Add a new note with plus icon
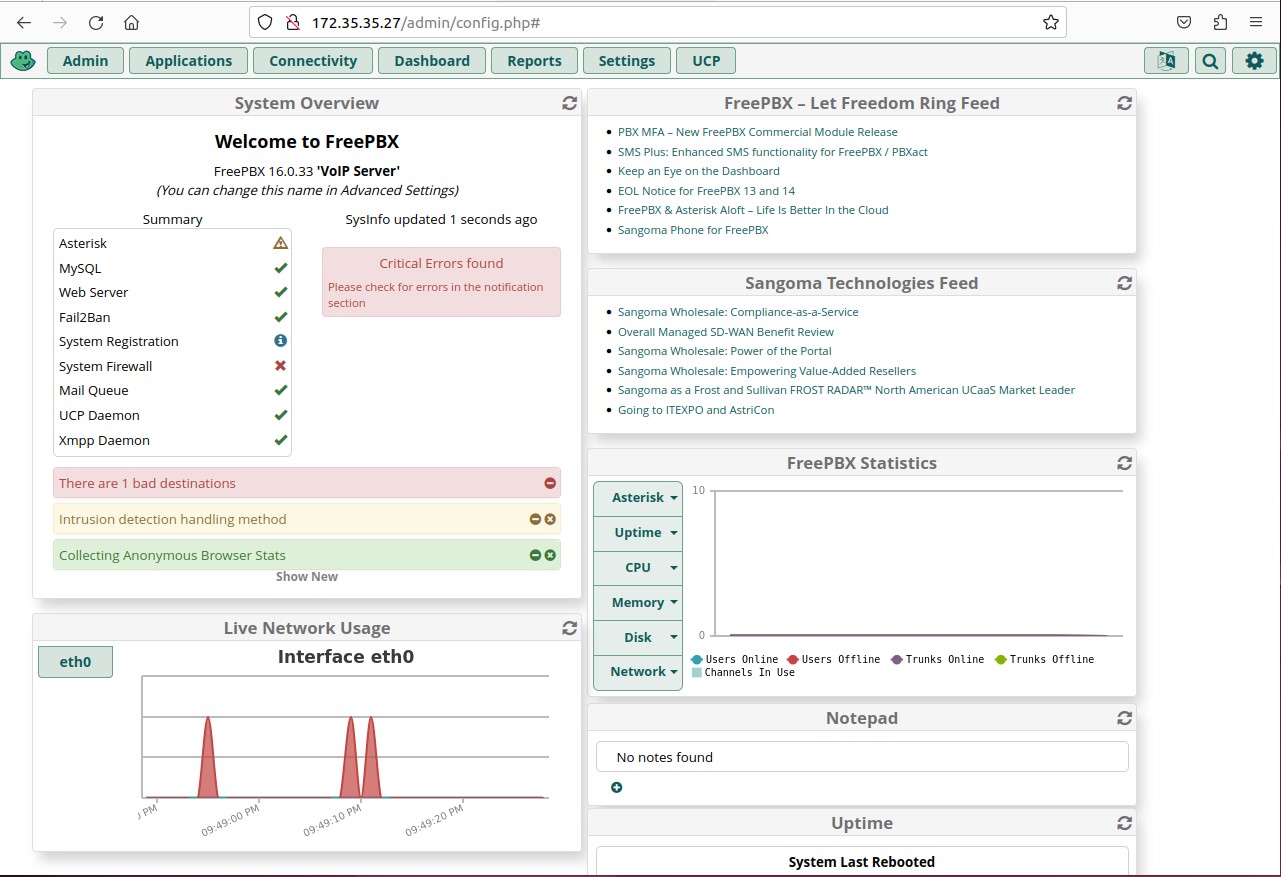 tap(616, 787)
